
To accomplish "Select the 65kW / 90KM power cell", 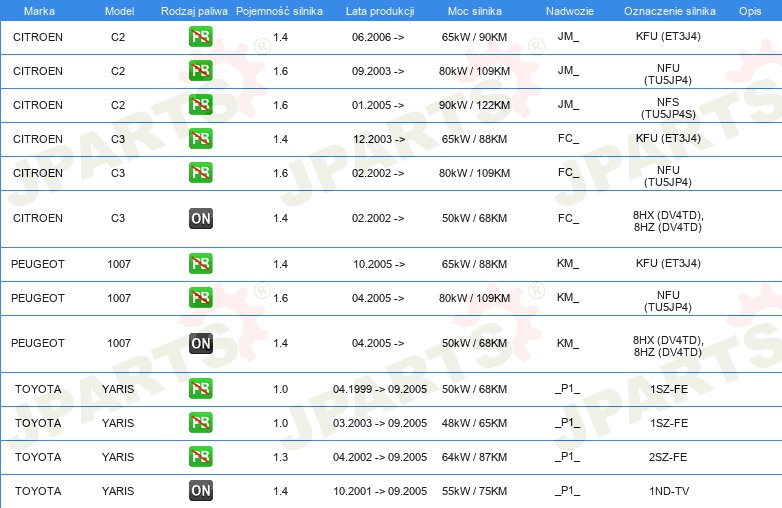I will 474,37.
